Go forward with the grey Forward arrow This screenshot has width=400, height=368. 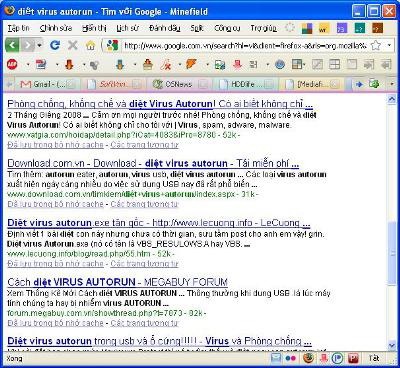click(x=28, y=45)
